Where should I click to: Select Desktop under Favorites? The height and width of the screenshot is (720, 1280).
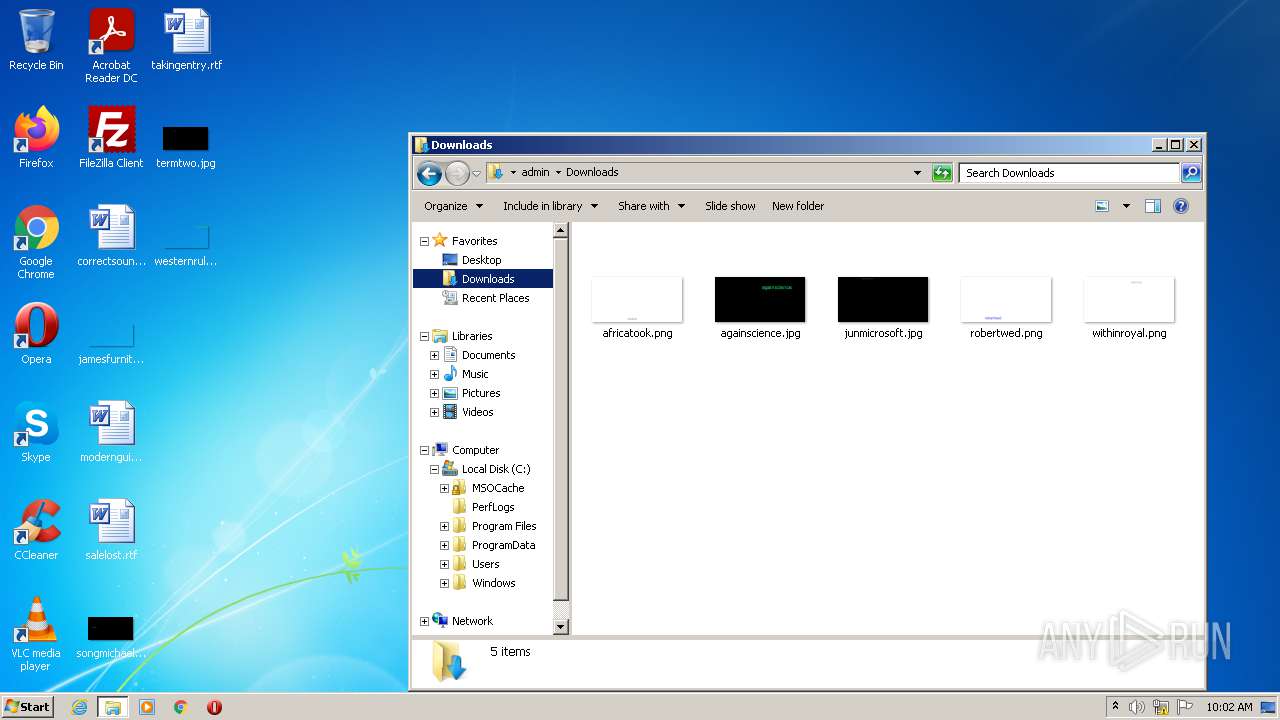coord(481,260)
